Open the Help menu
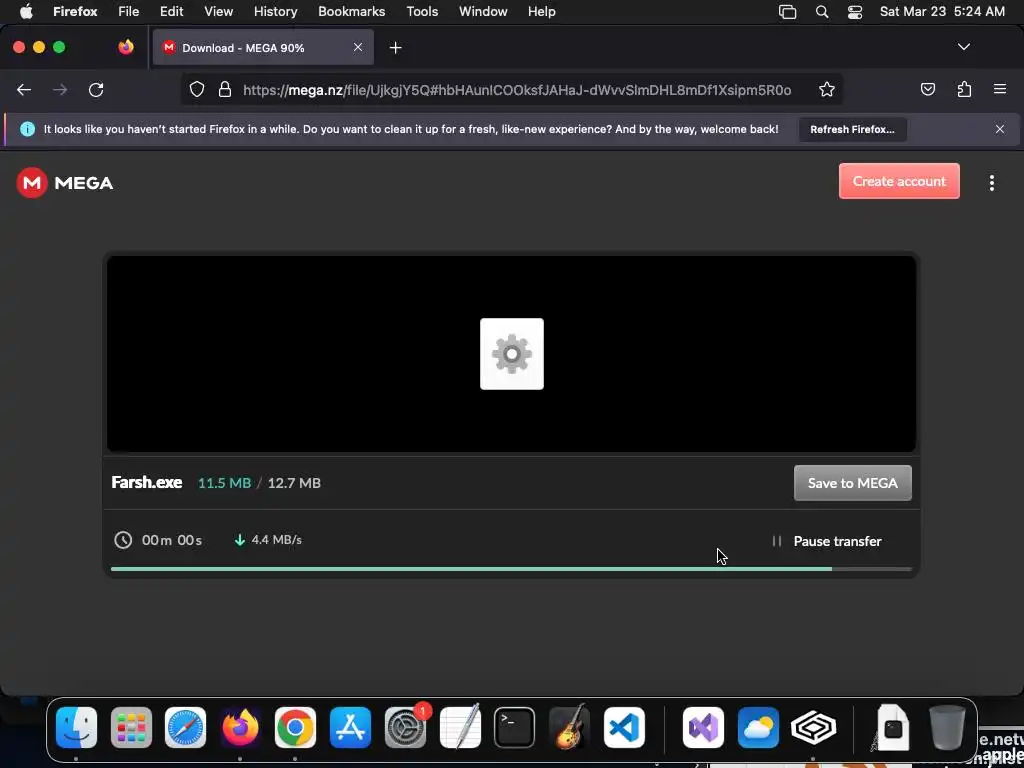 [541, 11]
